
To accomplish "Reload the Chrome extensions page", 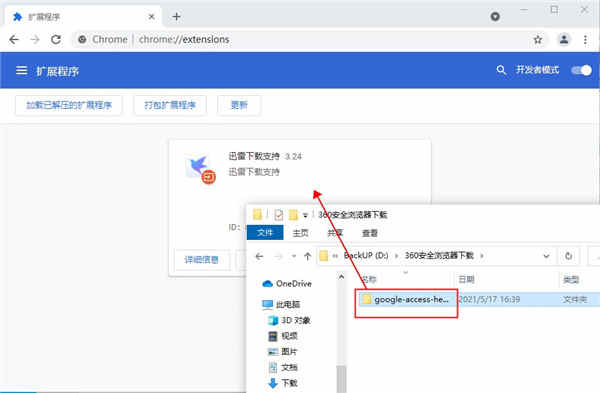I will point(56,39).
